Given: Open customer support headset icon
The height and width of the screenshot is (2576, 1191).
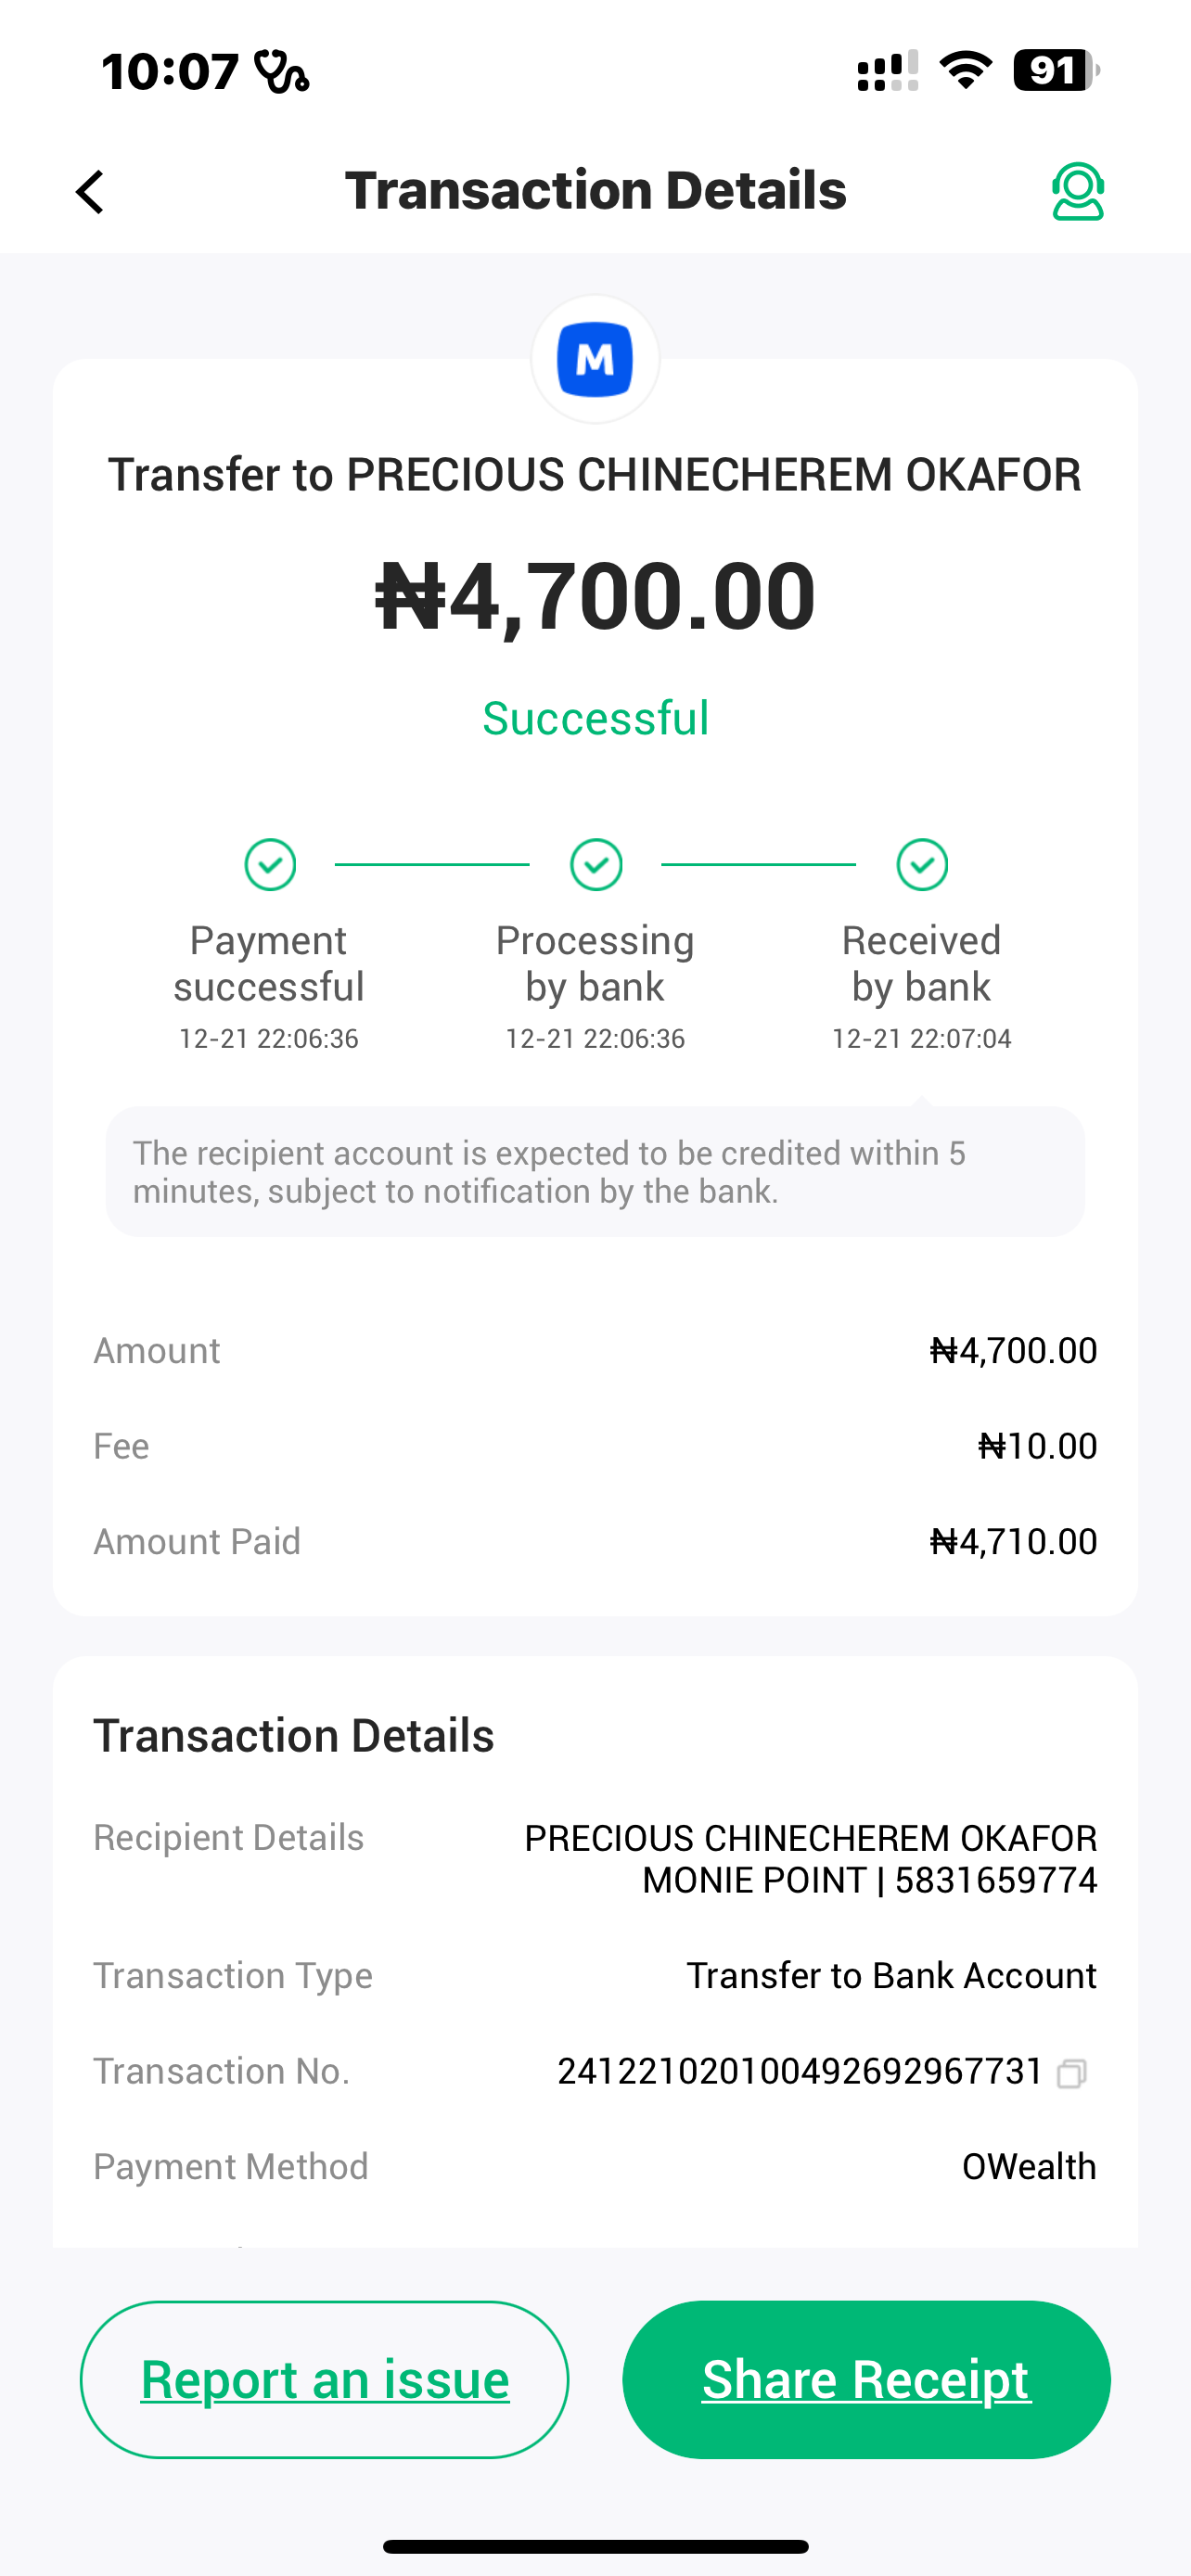Looking at the screenshot, I should pos(1077,191).
